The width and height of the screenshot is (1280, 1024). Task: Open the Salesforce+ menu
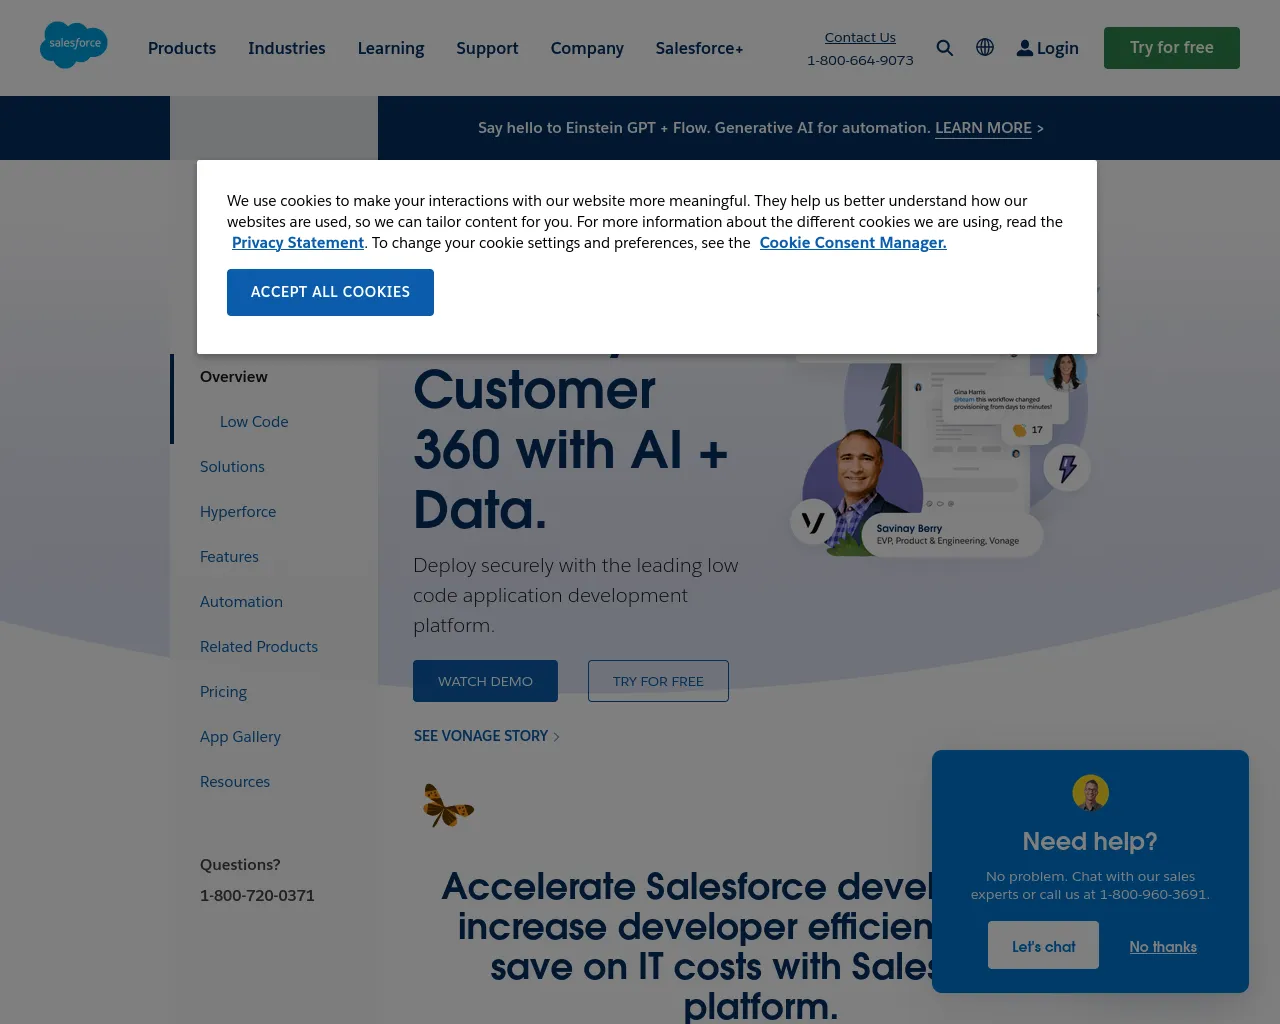pyautogui.click(x=699, y=48)
